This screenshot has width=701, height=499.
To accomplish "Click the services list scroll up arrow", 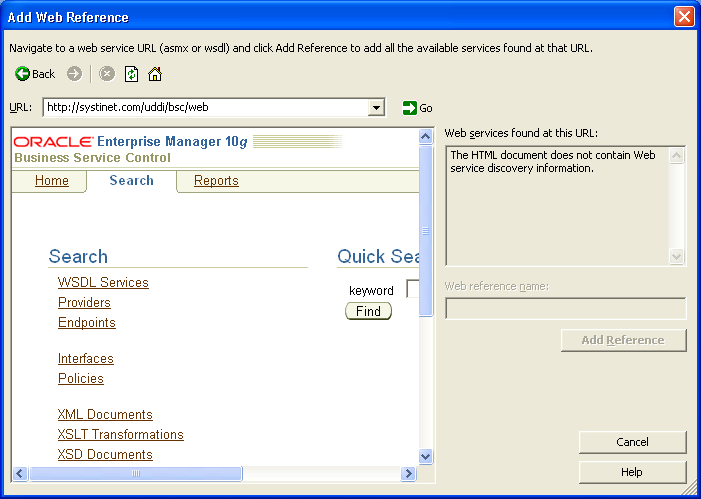I will point(676,156).
